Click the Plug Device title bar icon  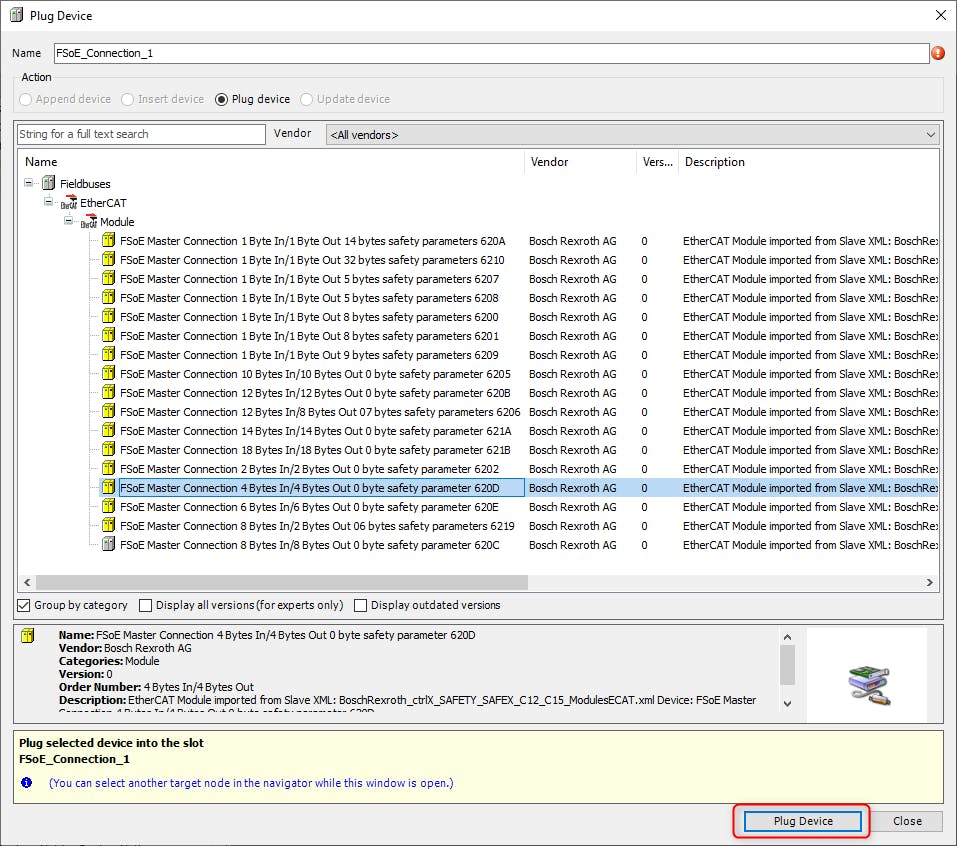(x=16, y=15)
